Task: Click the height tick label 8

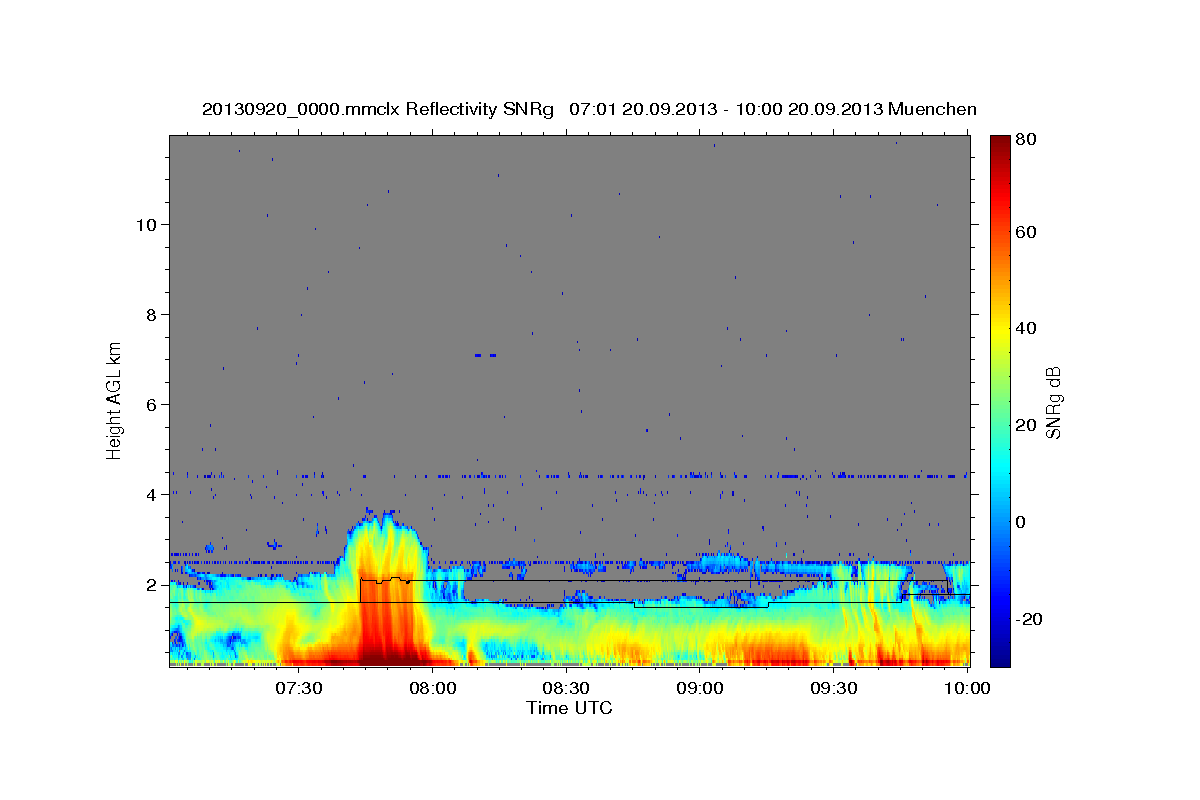Action: coord(151,314)
